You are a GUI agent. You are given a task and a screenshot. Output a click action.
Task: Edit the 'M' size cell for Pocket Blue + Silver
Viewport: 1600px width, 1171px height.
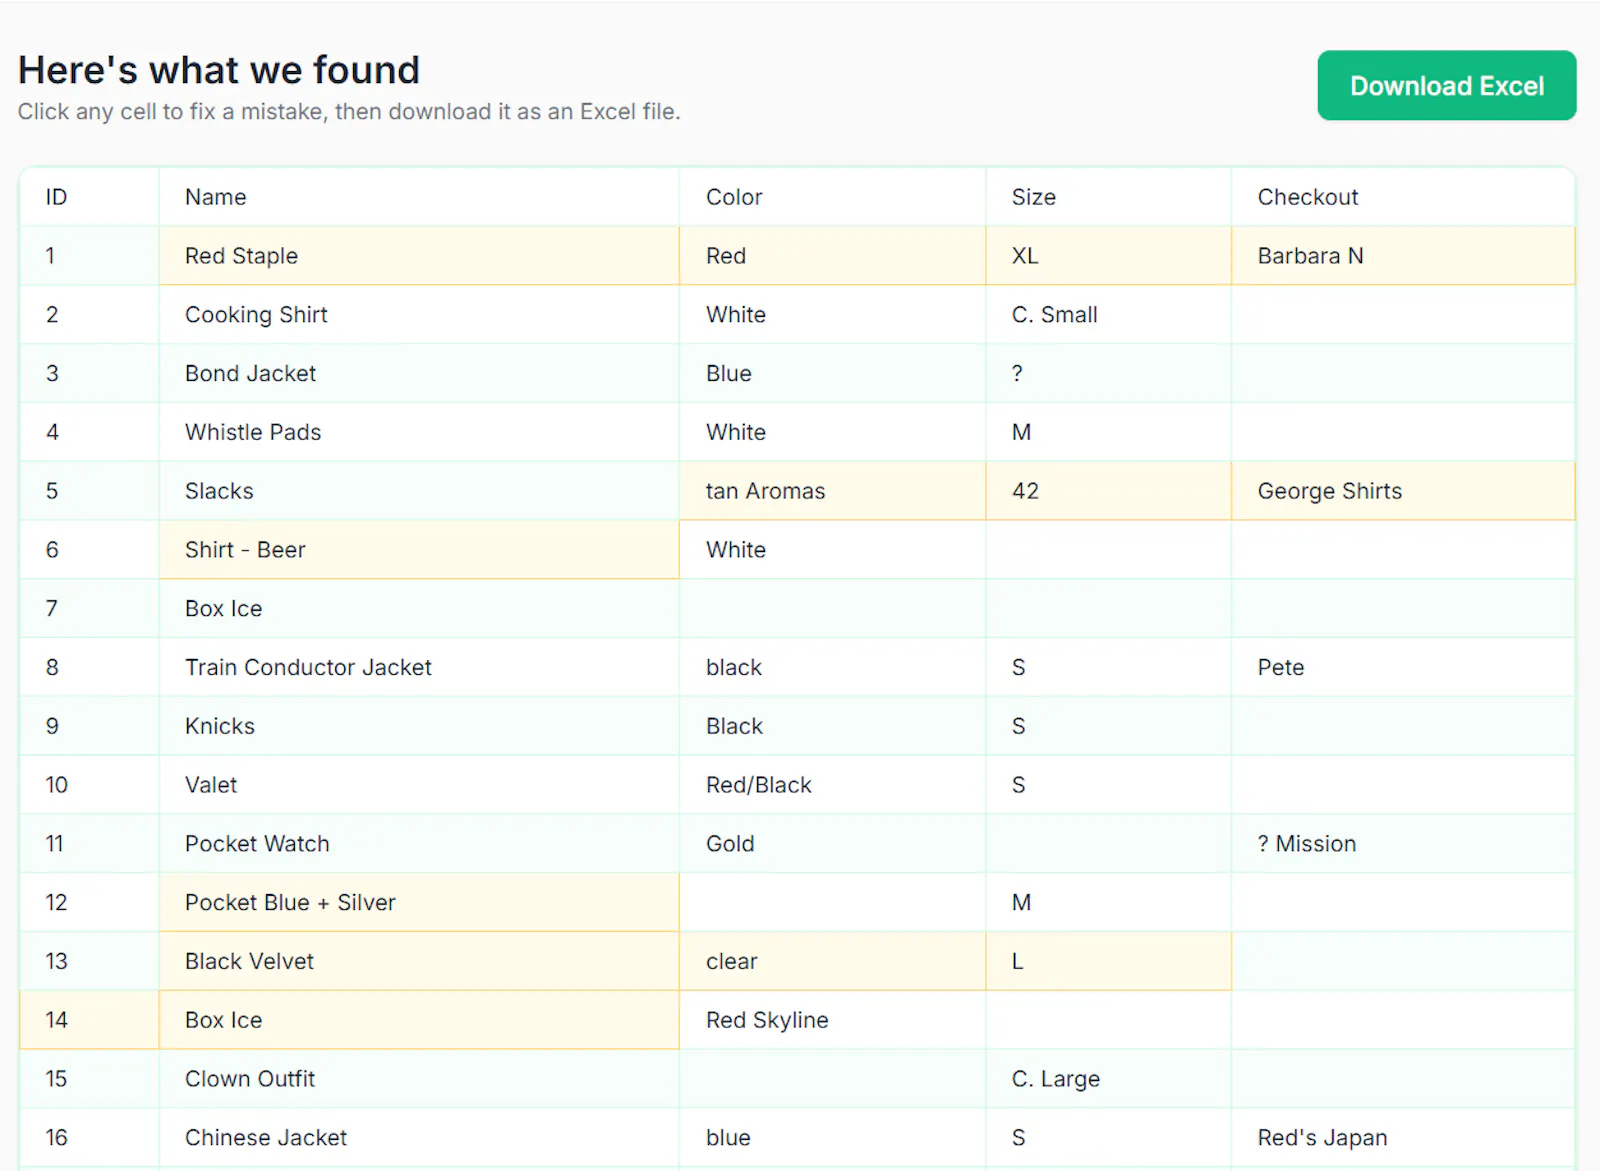coord(1108,903)
